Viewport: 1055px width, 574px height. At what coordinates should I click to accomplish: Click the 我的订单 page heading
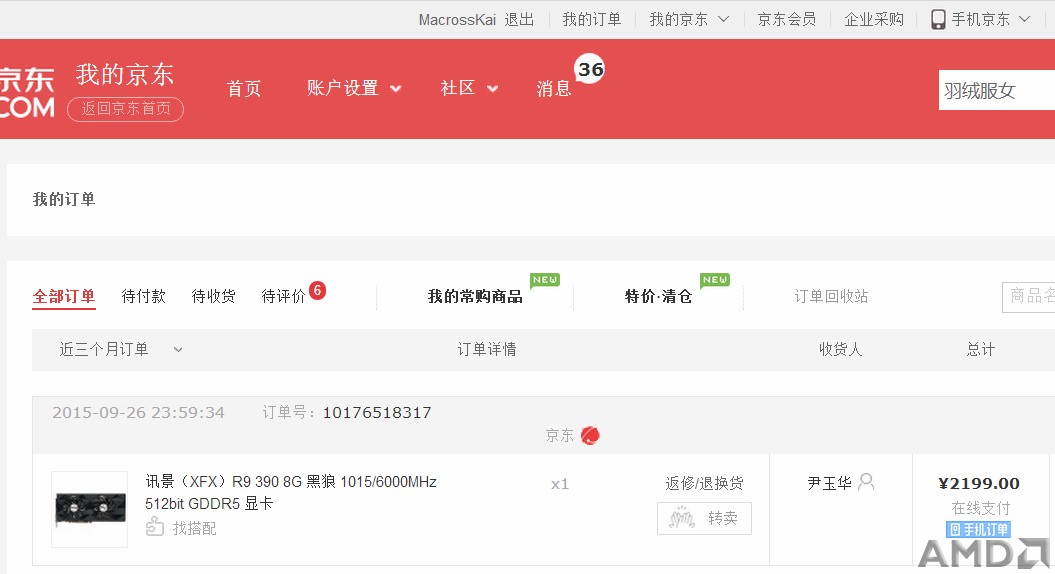[x=64, y=199]
